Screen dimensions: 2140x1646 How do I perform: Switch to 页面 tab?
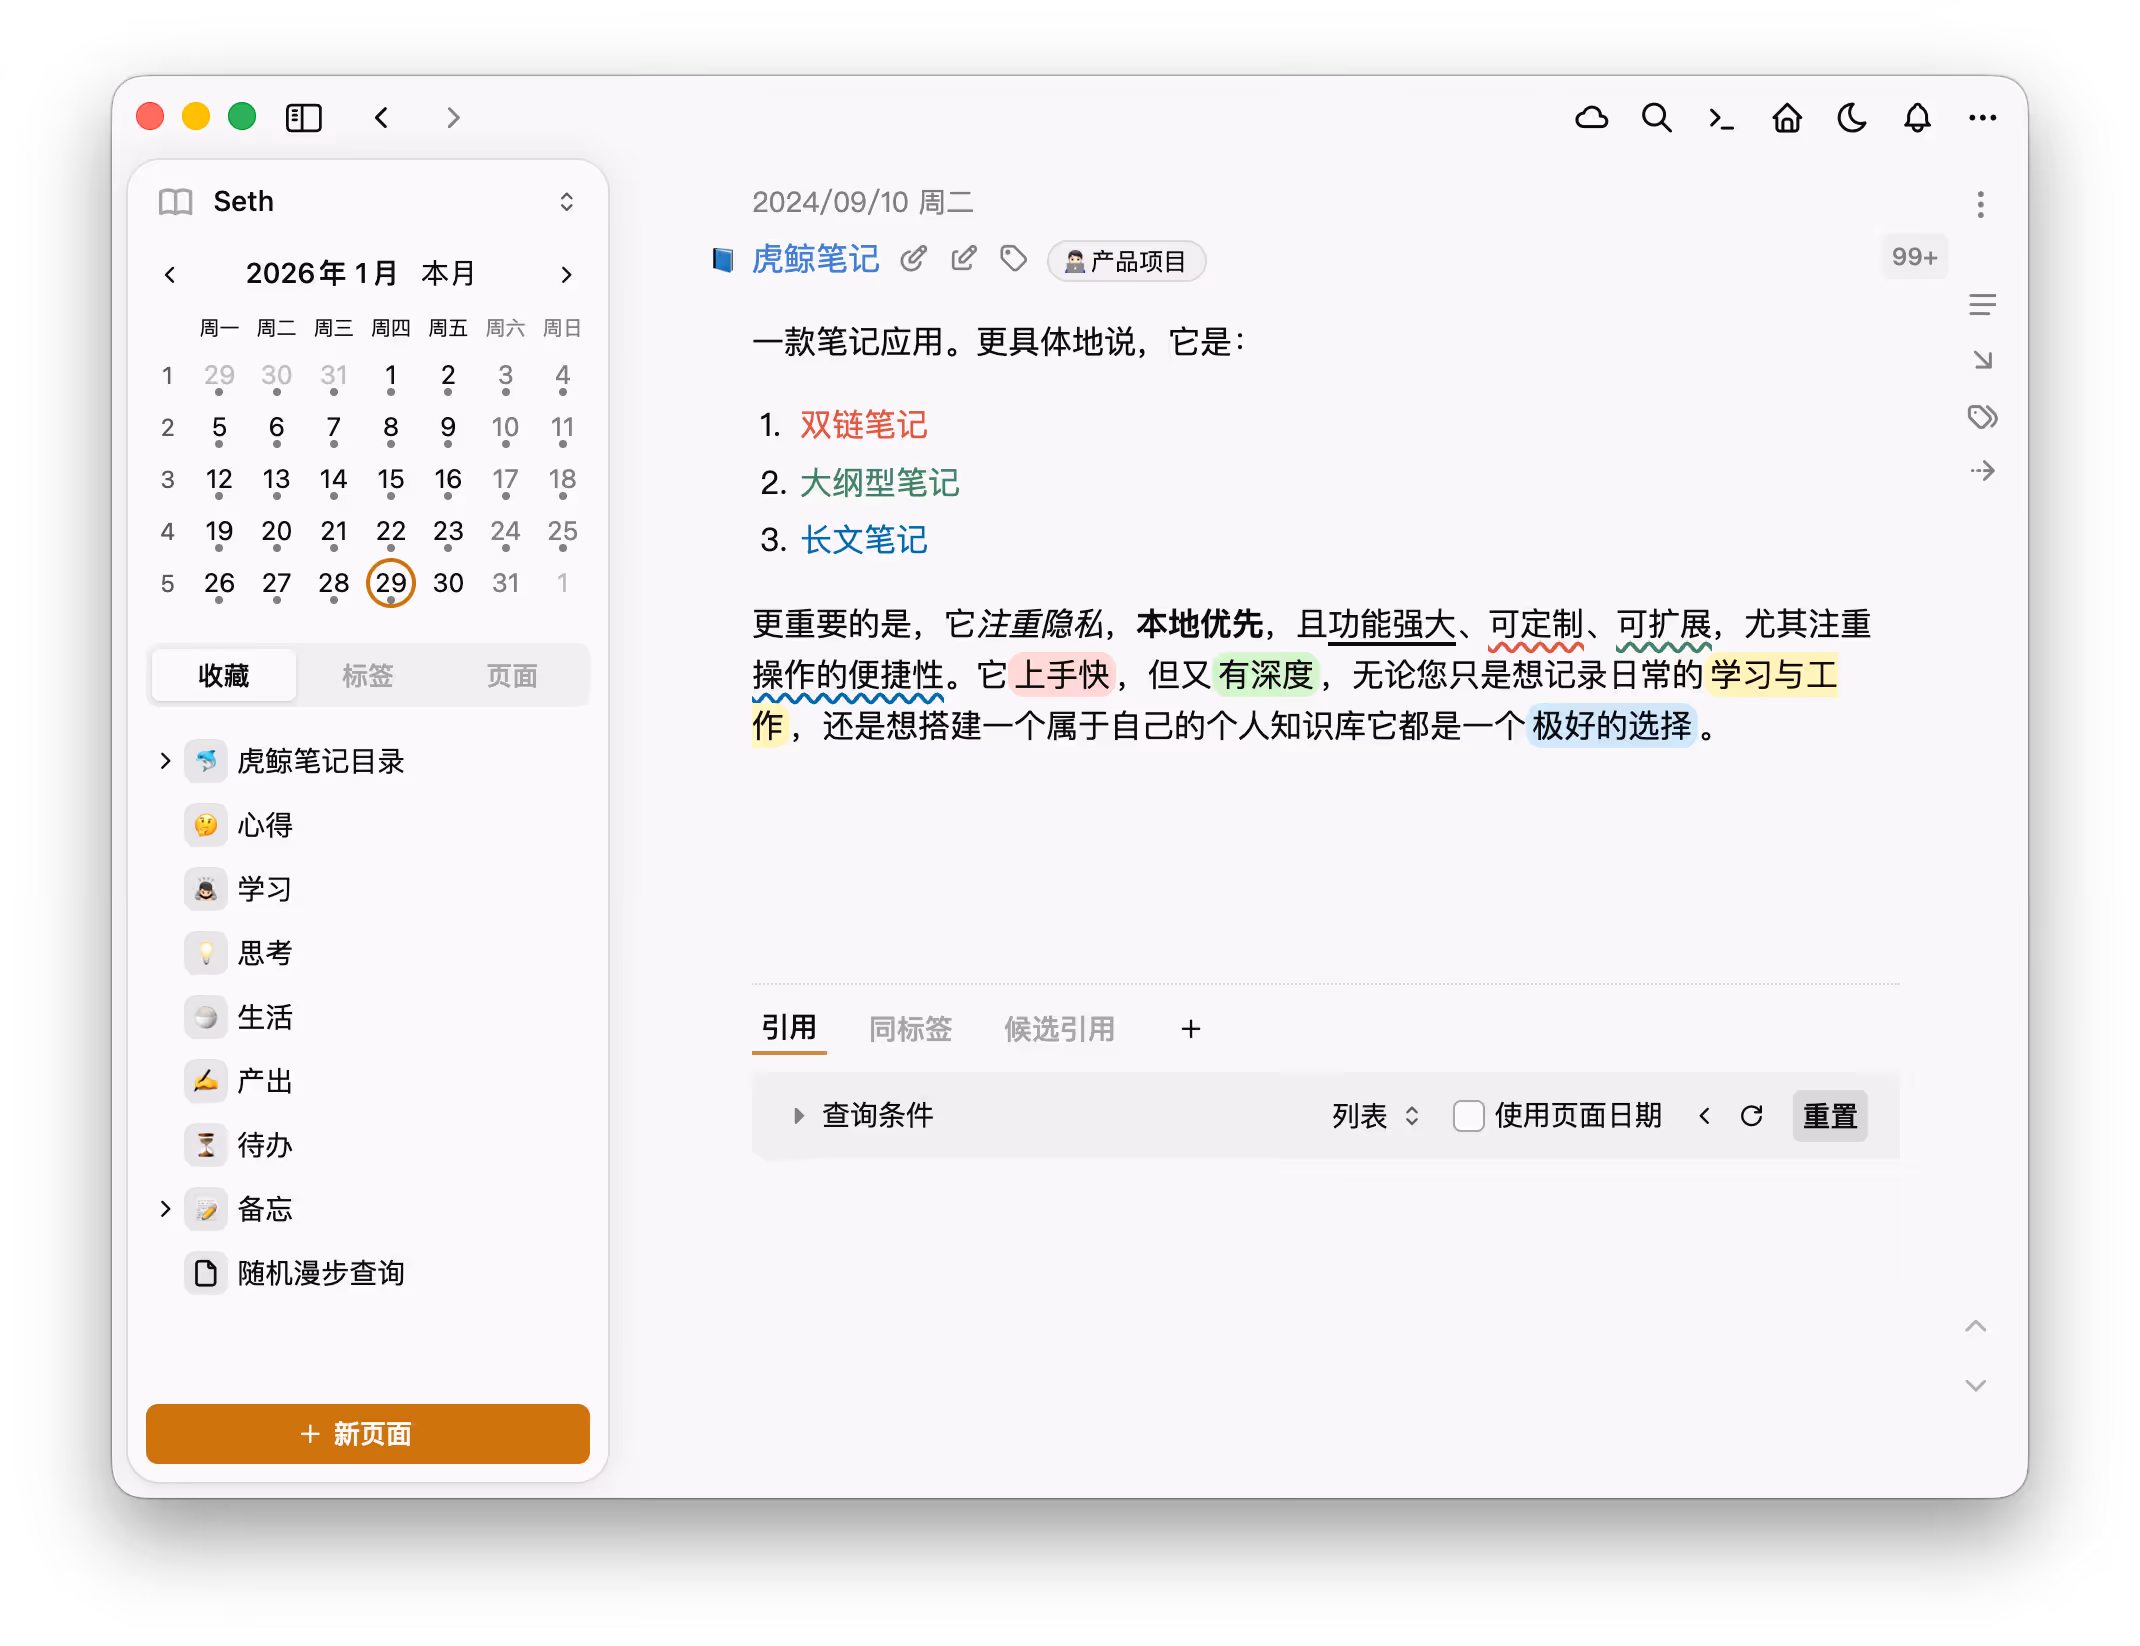click(x=512, y=676)
